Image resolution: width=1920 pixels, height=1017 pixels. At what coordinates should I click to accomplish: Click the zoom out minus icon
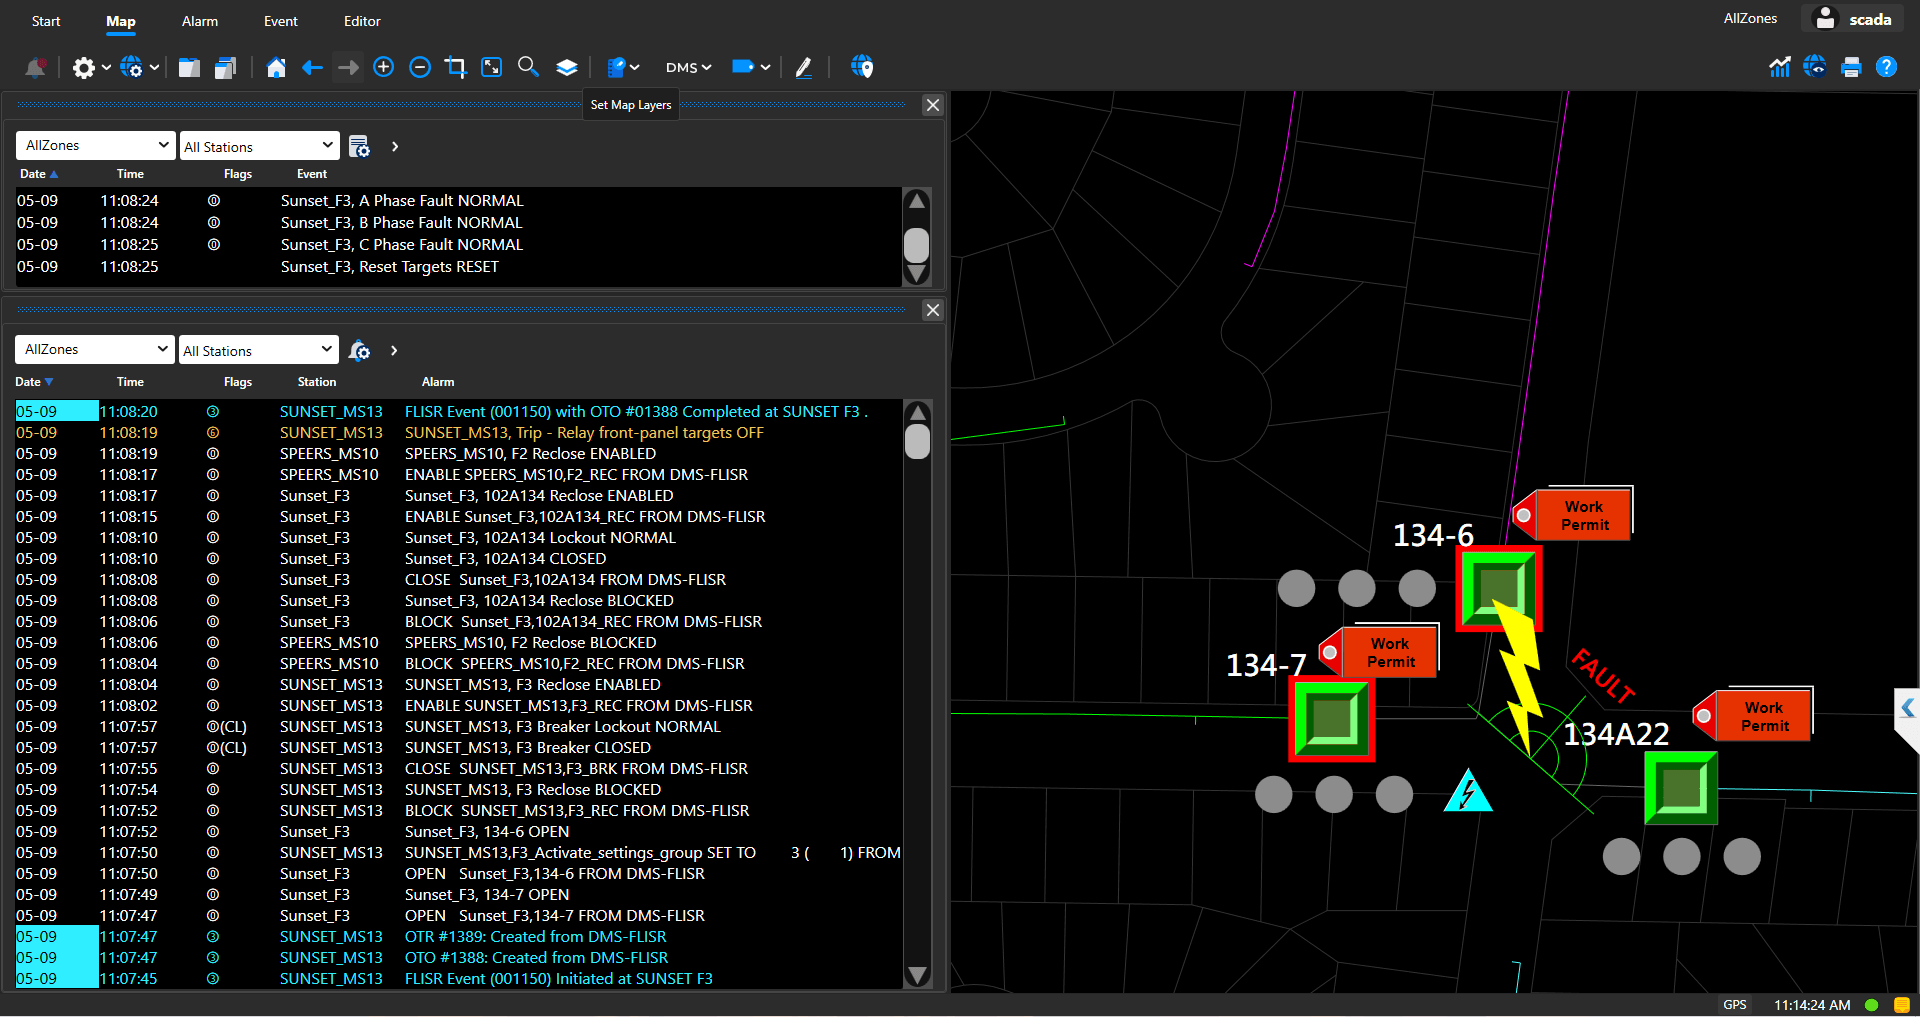coord(420,67)
